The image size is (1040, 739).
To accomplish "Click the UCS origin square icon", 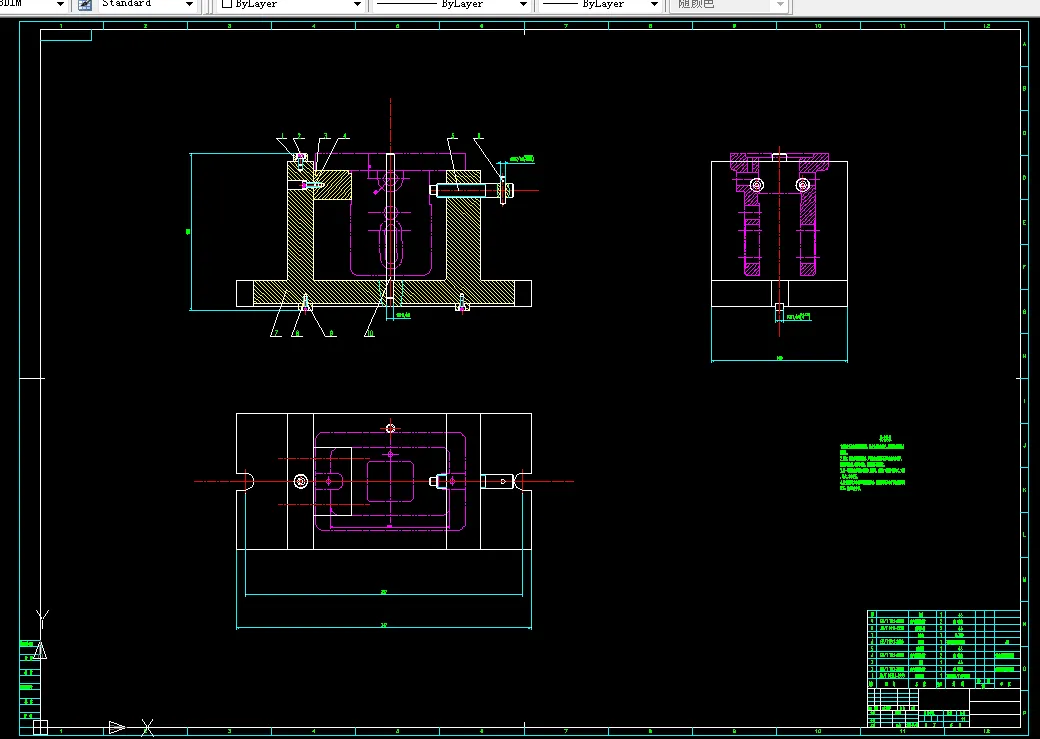I will [40, 727].
